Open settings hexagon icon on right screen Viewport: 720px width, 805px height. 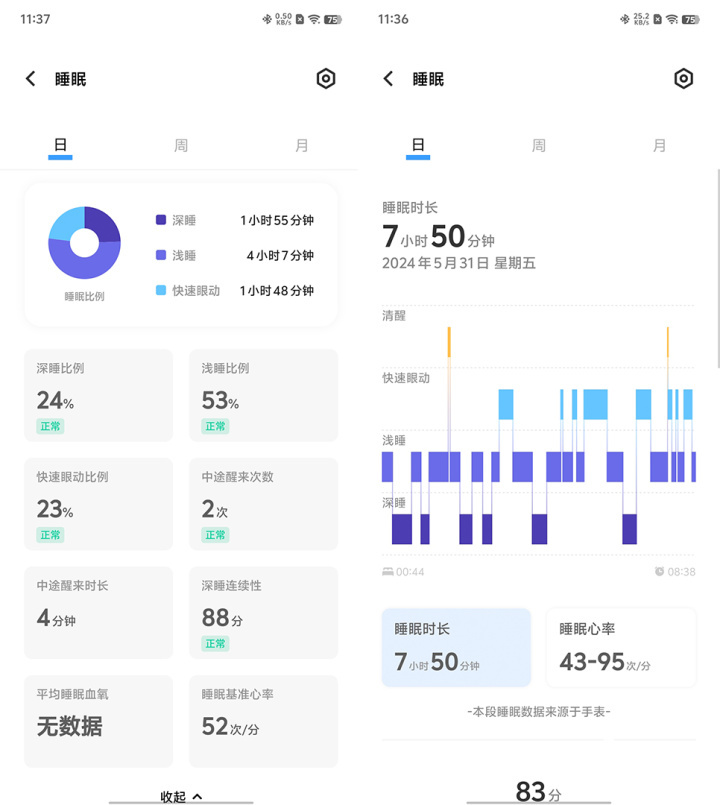(684, 79)
